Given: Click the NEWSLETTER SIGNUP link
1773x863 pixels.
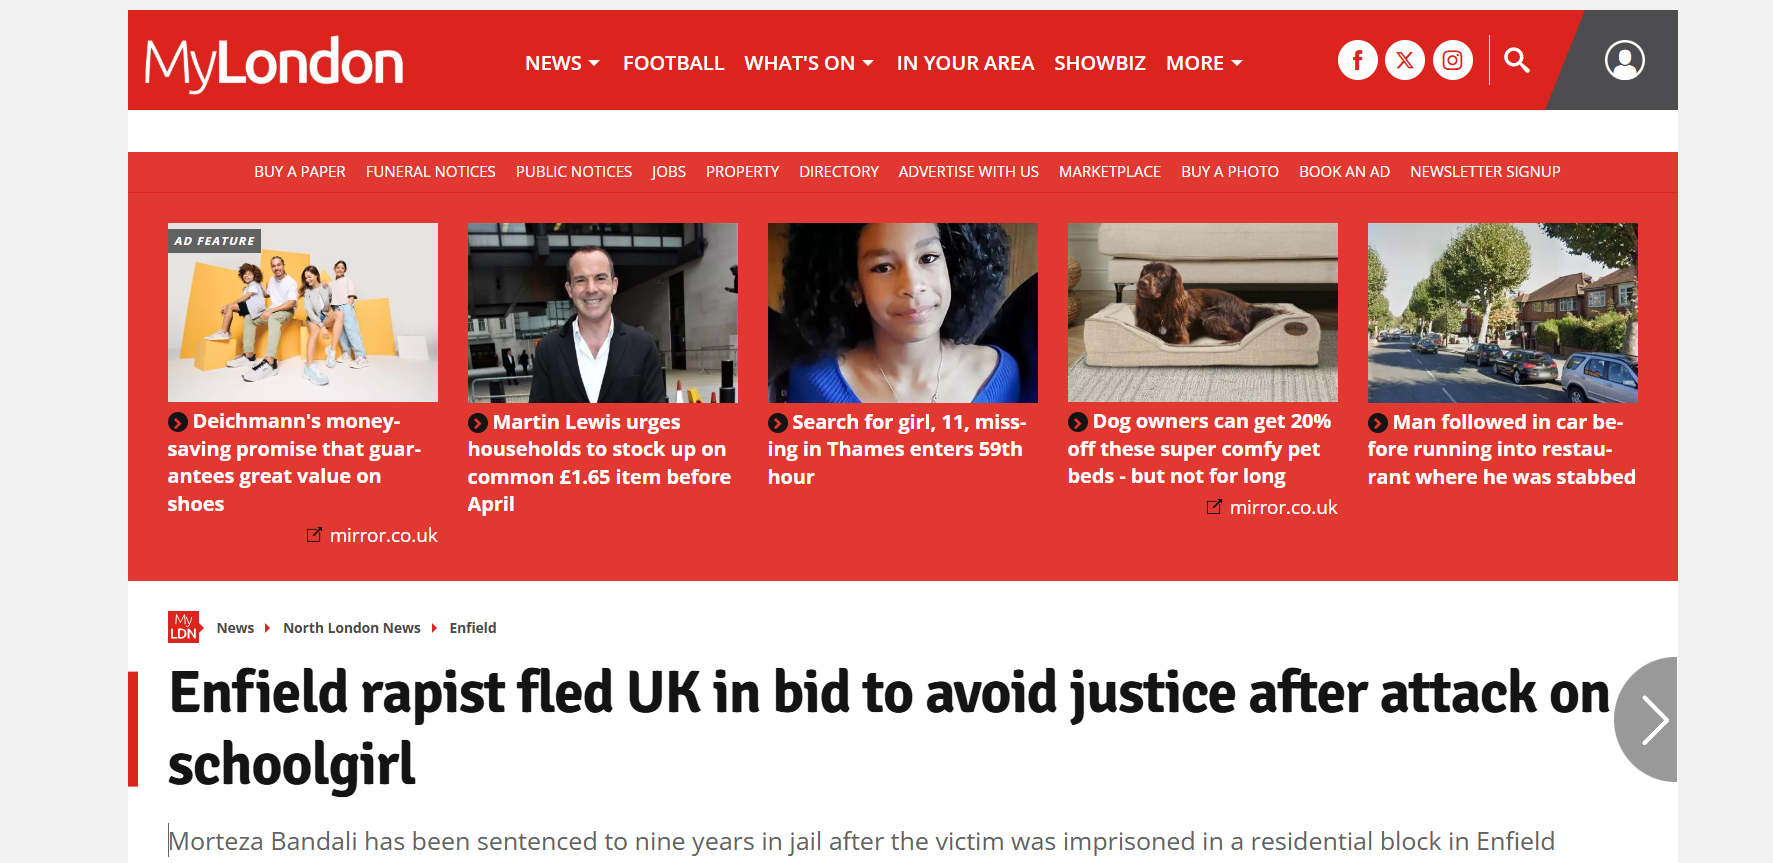Looking at the screenshot, I should [x=1485, y=172].
